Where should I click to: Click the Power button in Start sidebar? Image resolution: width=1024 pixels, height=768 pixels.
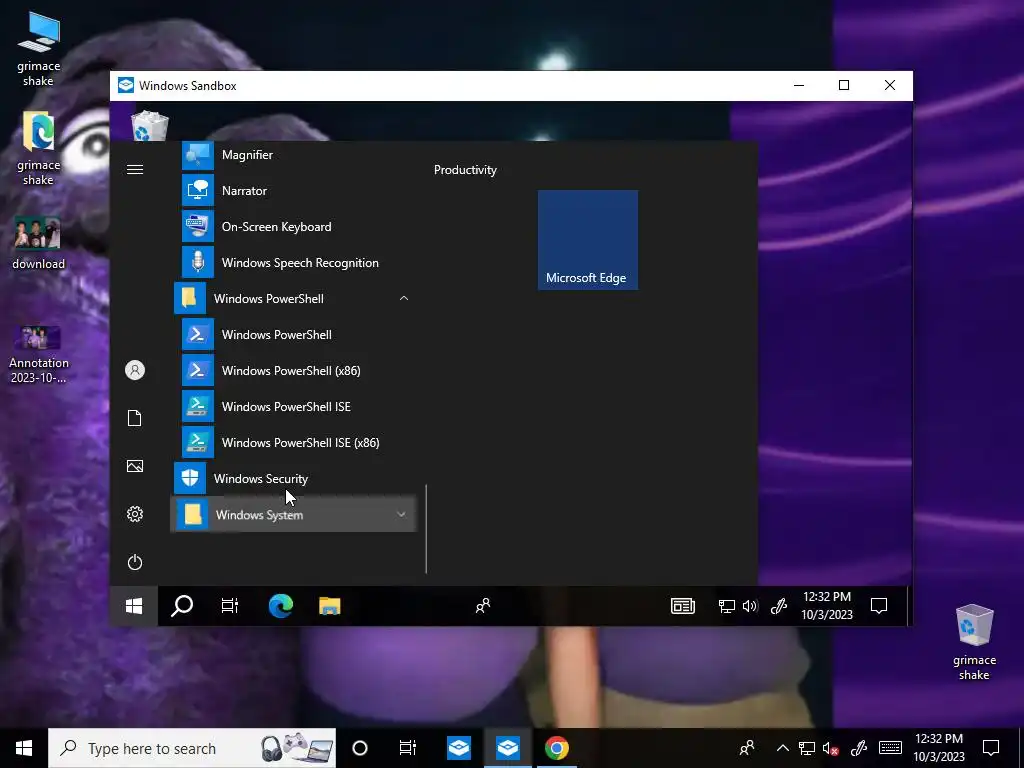(x=135, y=562)
